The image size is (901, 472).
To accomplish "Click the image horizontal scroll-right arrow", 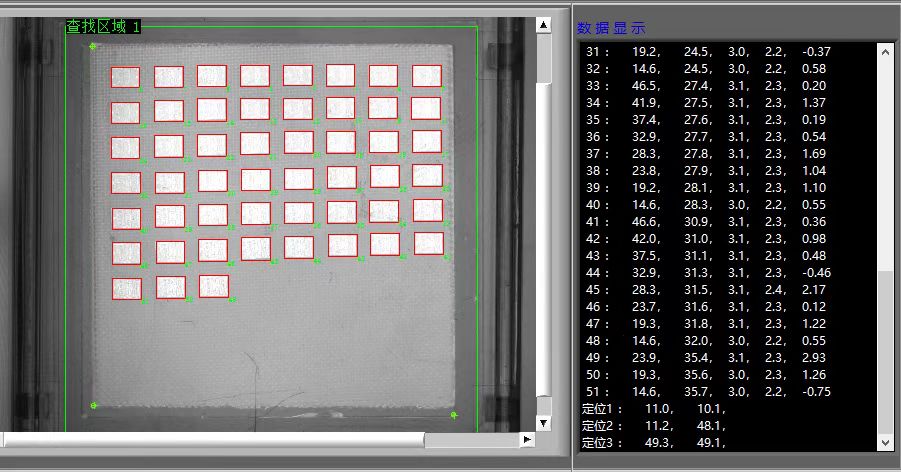I will (x=527, y=439).
